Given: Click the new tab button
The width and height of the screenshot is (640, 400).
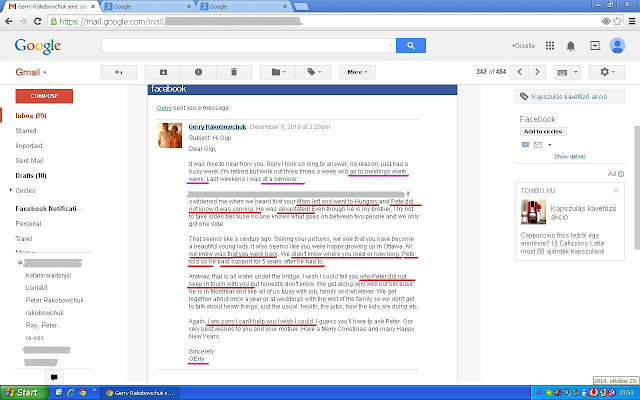Looking at the screenshot, I should coord(301,7).
